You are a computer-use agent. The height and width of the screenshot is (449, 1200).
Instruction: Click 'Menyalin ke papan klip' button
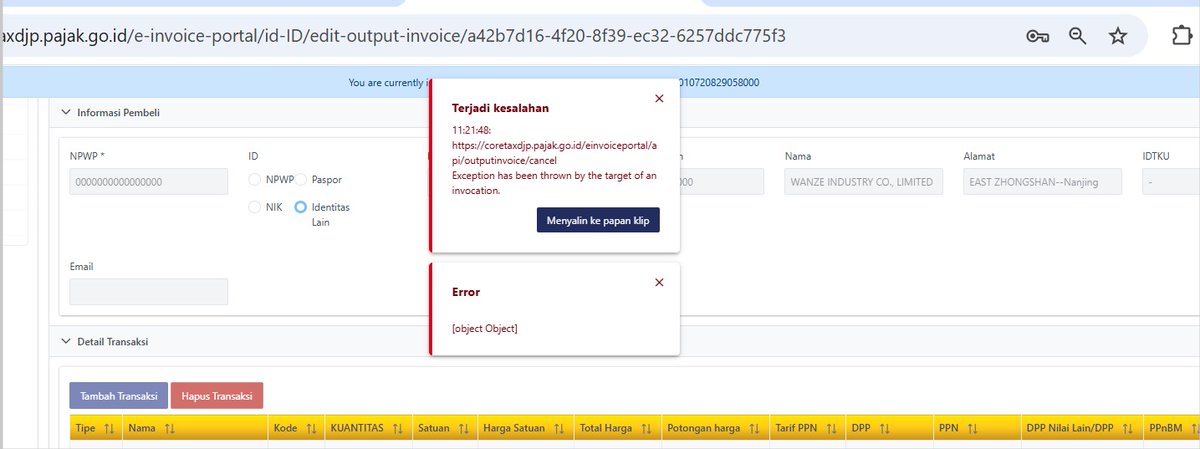pyautogui.click(x=598, y=220)
